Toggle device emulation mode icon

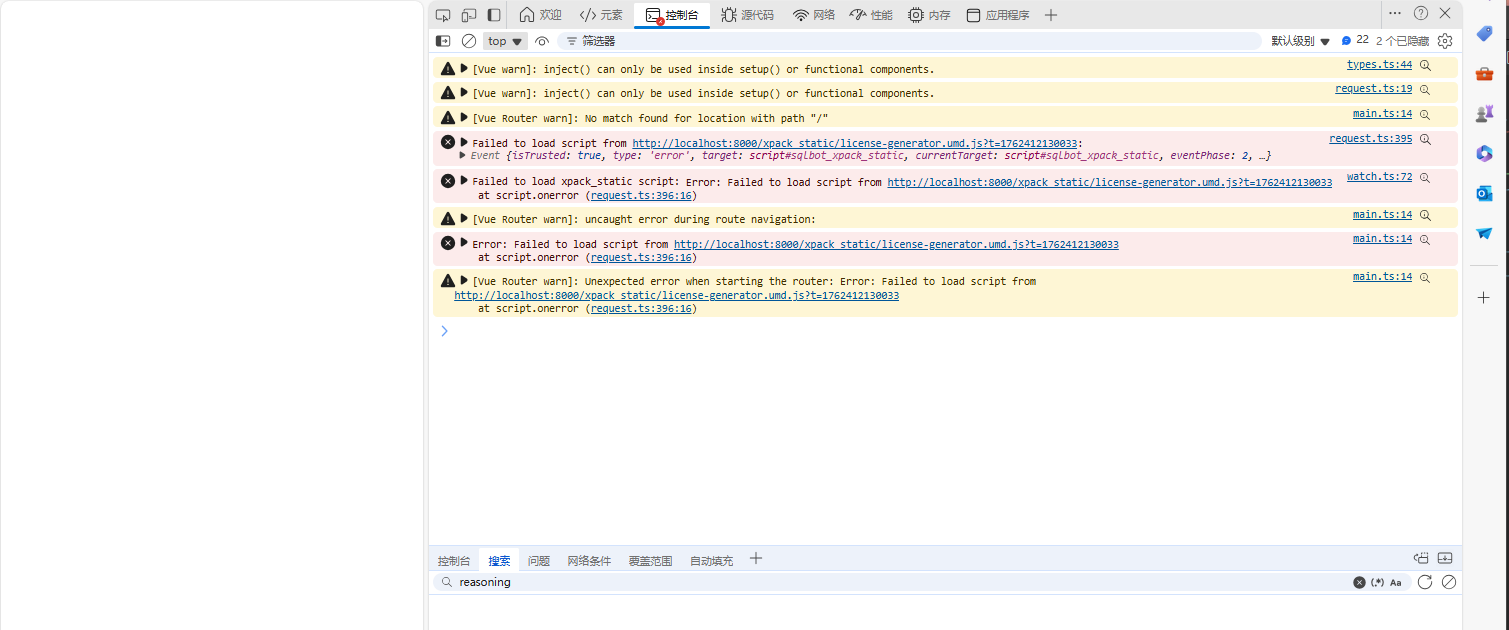(x=468, y=15)
